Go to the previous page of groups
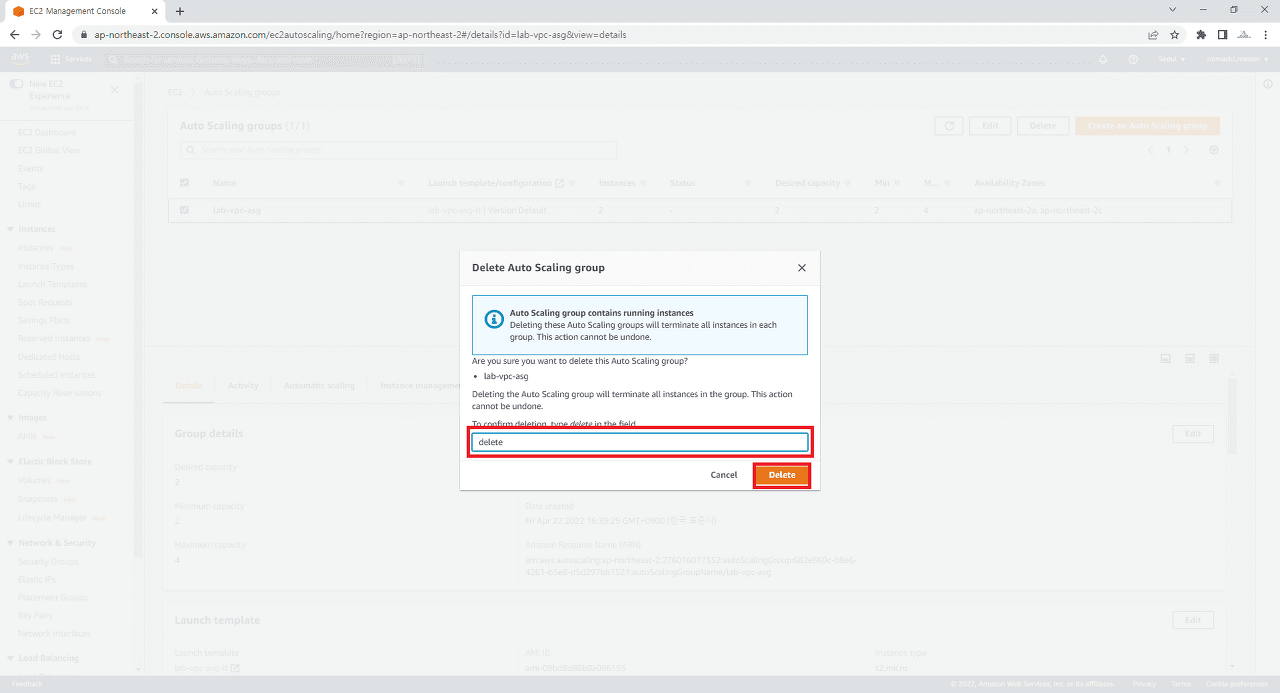This screenshot has height=693, width=1280. click(1150, 150)
